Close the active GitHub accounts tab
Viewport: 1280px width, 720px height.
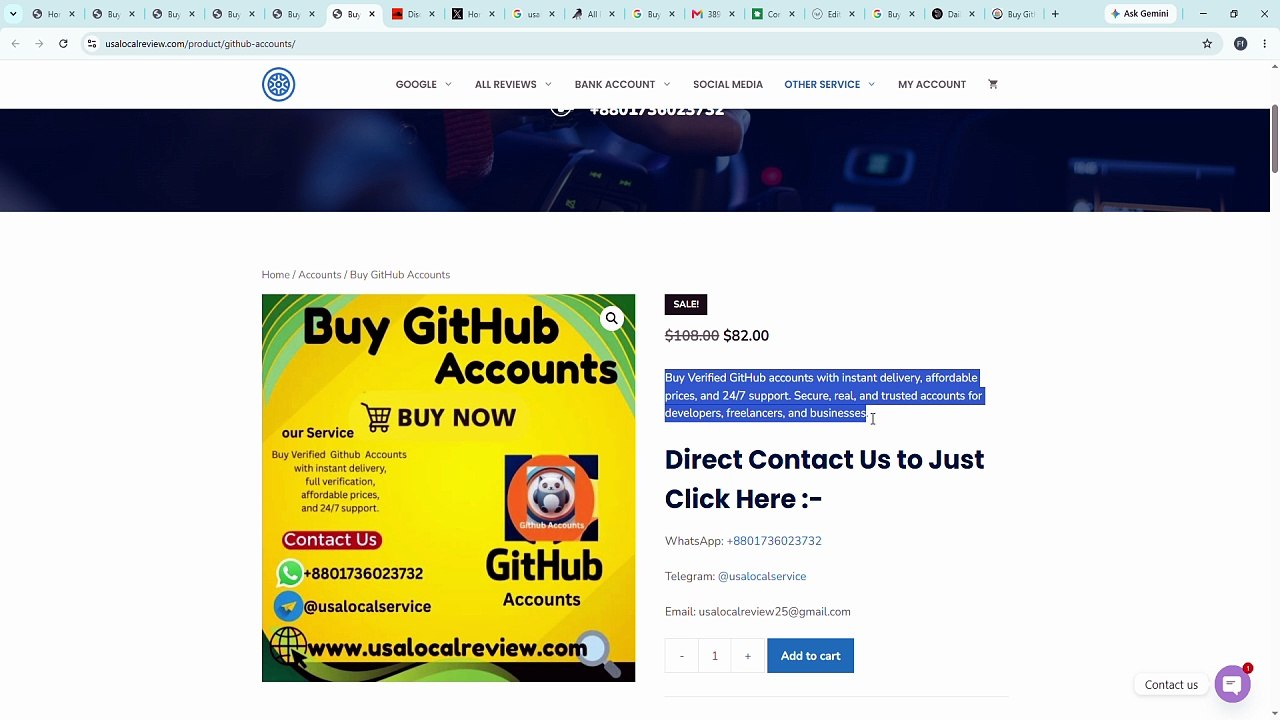click(372, 14)
